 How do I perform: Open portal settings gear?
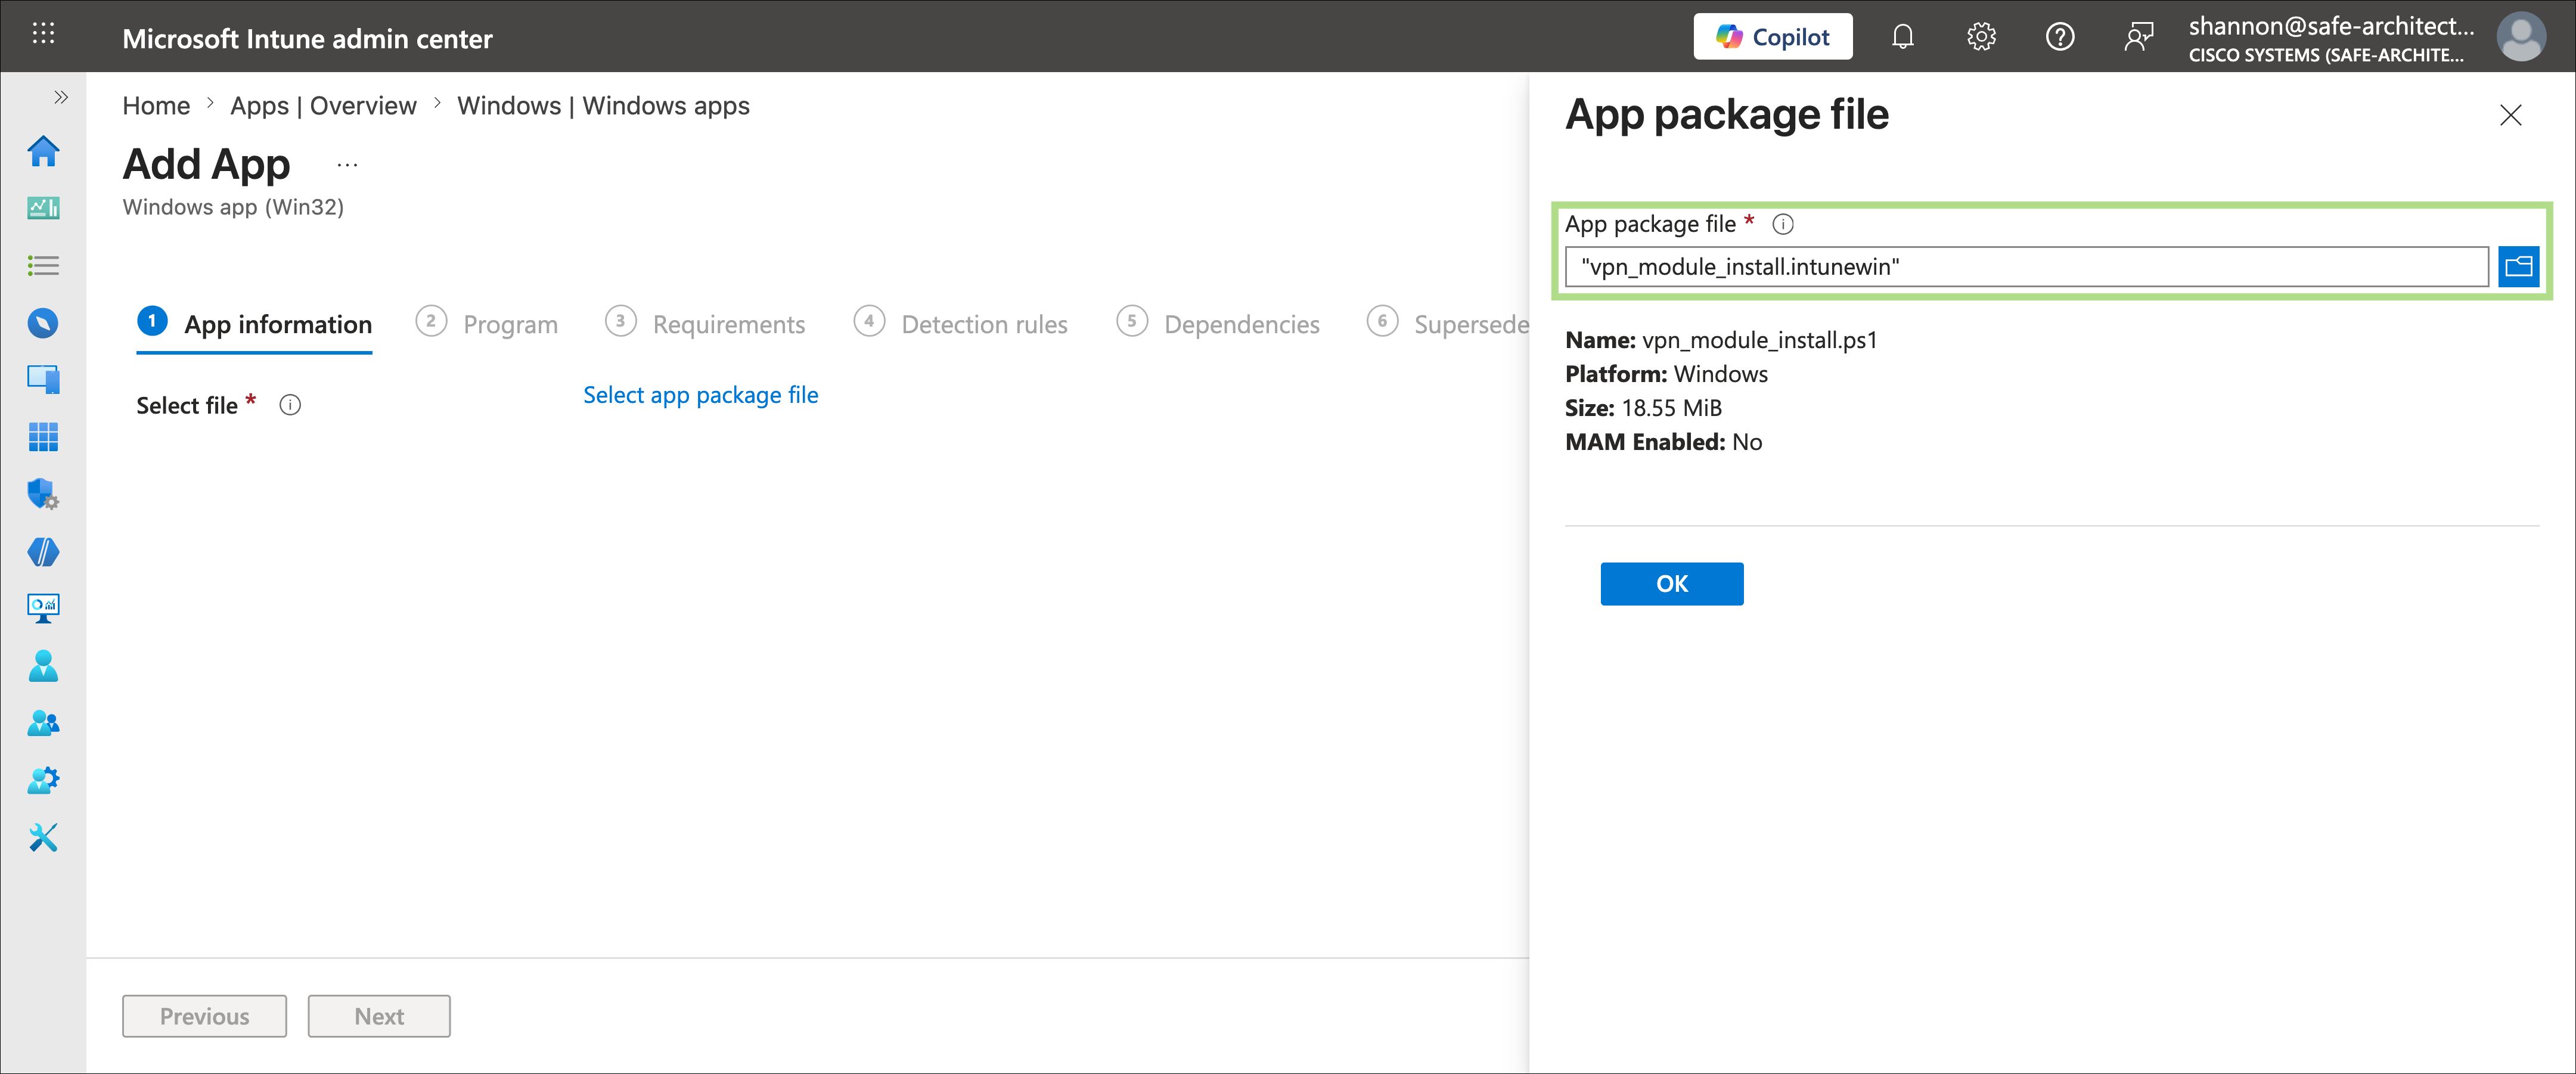coord(1981,37)
